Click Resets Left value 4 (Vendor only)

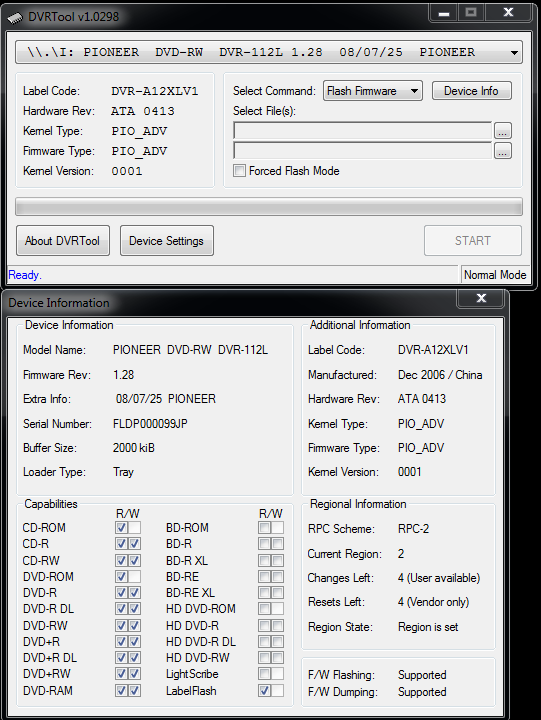click(434, 602)
